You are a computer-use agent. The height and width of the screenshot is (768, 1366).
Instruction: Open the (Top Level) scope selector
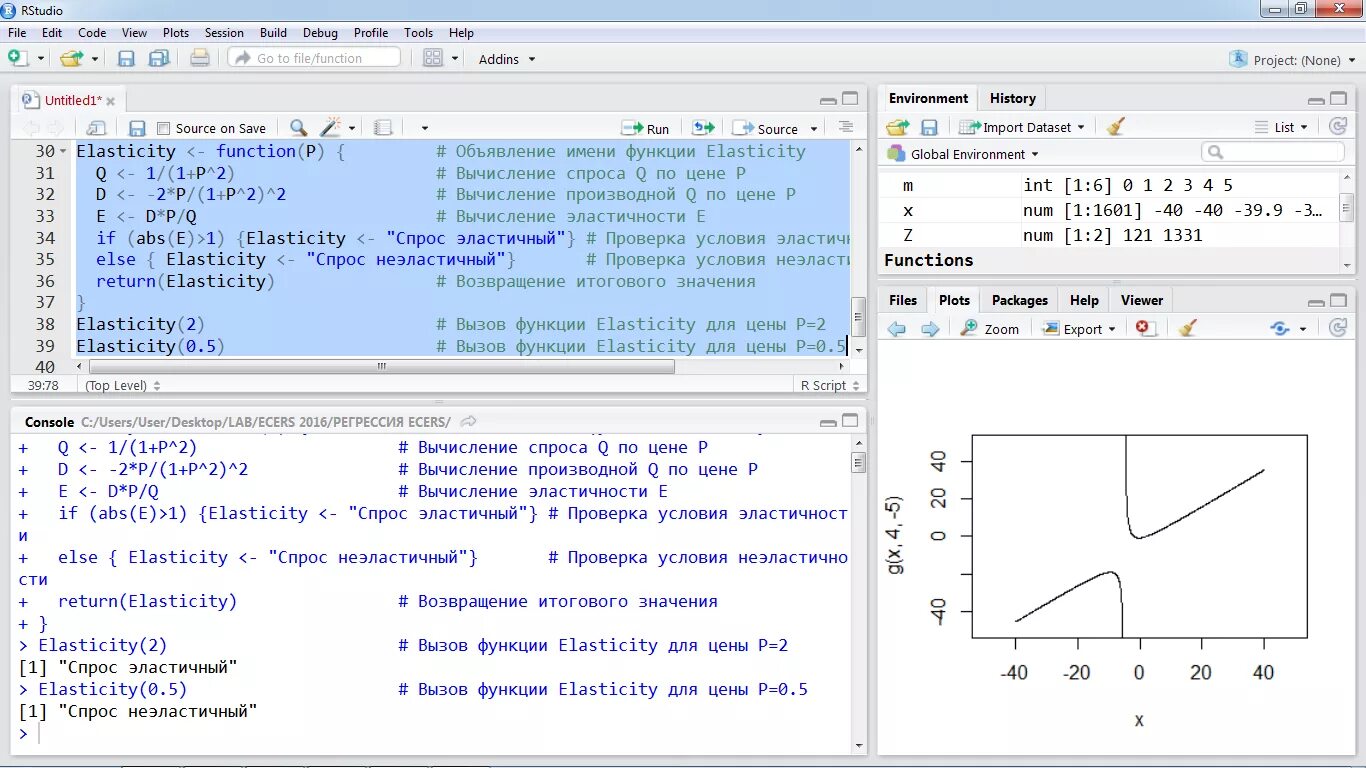tap(123, 385)
